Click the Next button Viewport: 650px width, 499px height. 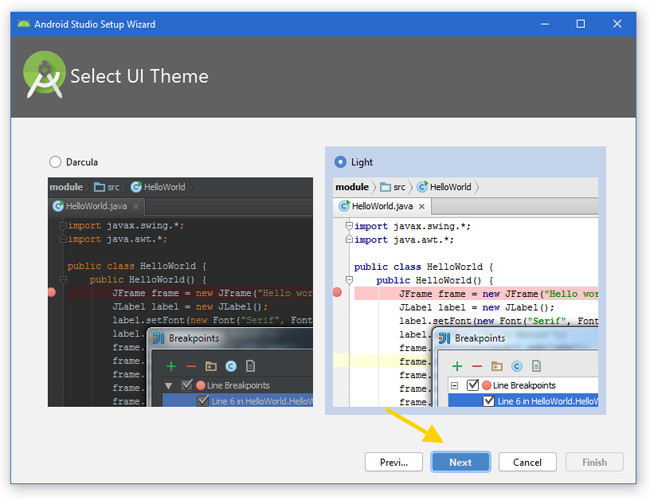coord(460,462)
